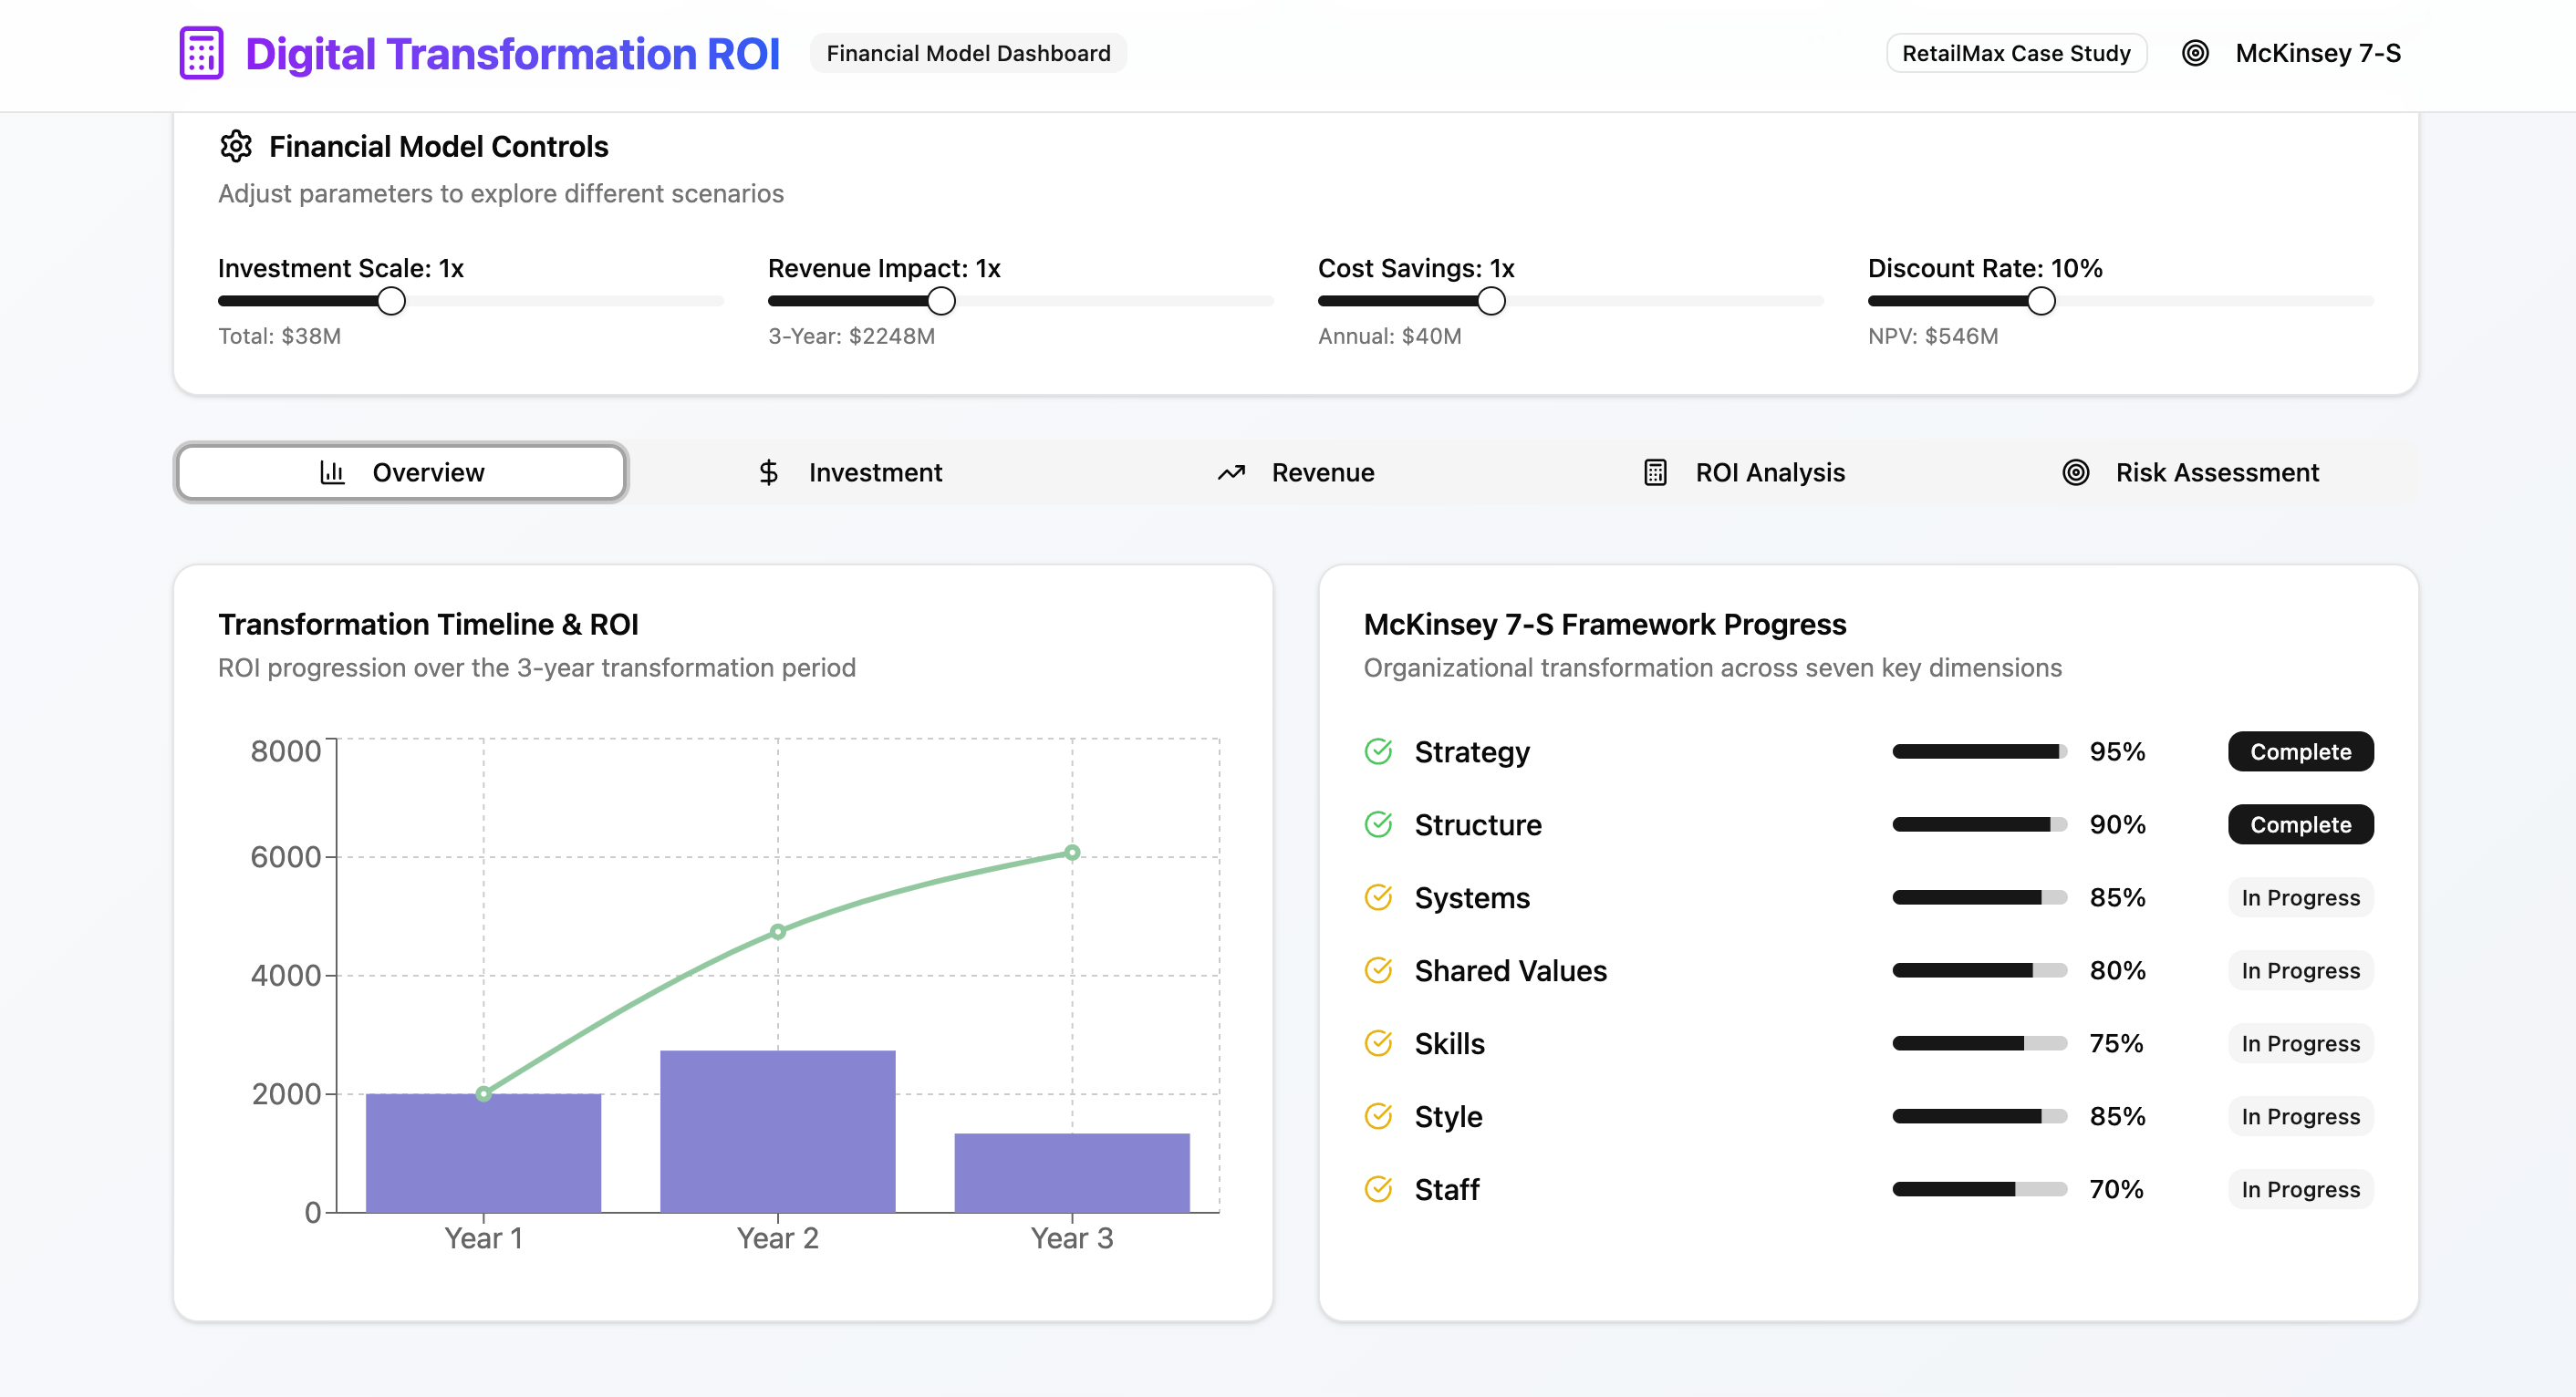Click the Year 1 purple bar in chart
The width and height of the screenshot is (2576, 1397).
pos(483,1153)
